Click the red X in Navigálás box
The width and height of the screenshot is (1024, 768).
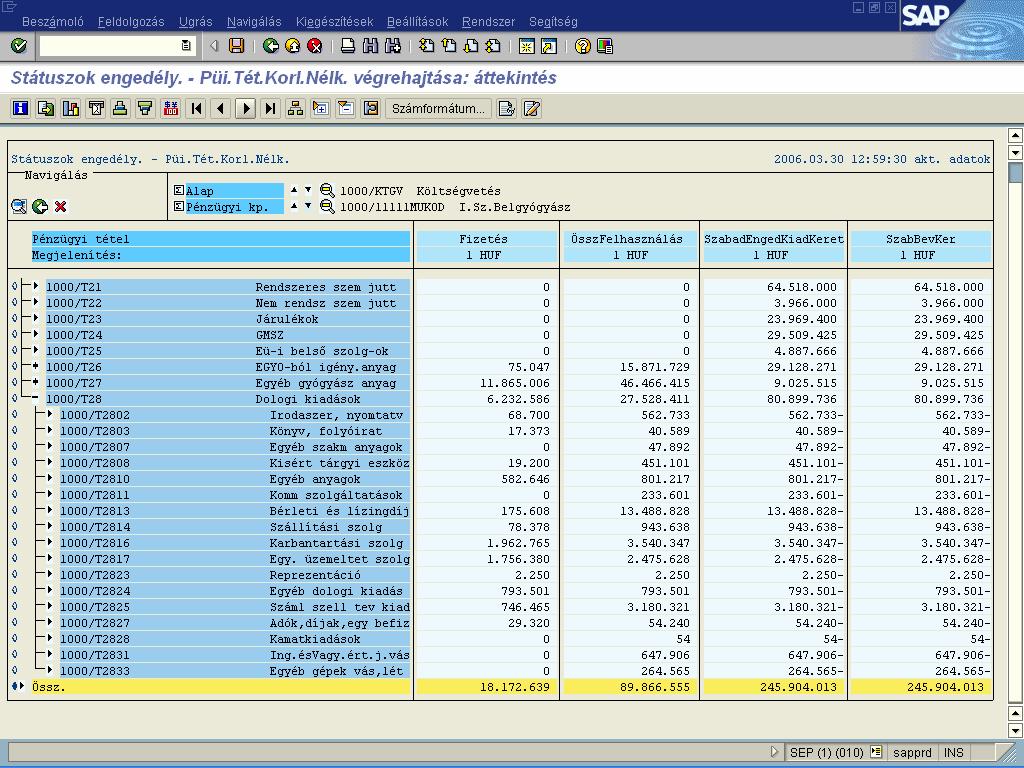tap(61, 207)
